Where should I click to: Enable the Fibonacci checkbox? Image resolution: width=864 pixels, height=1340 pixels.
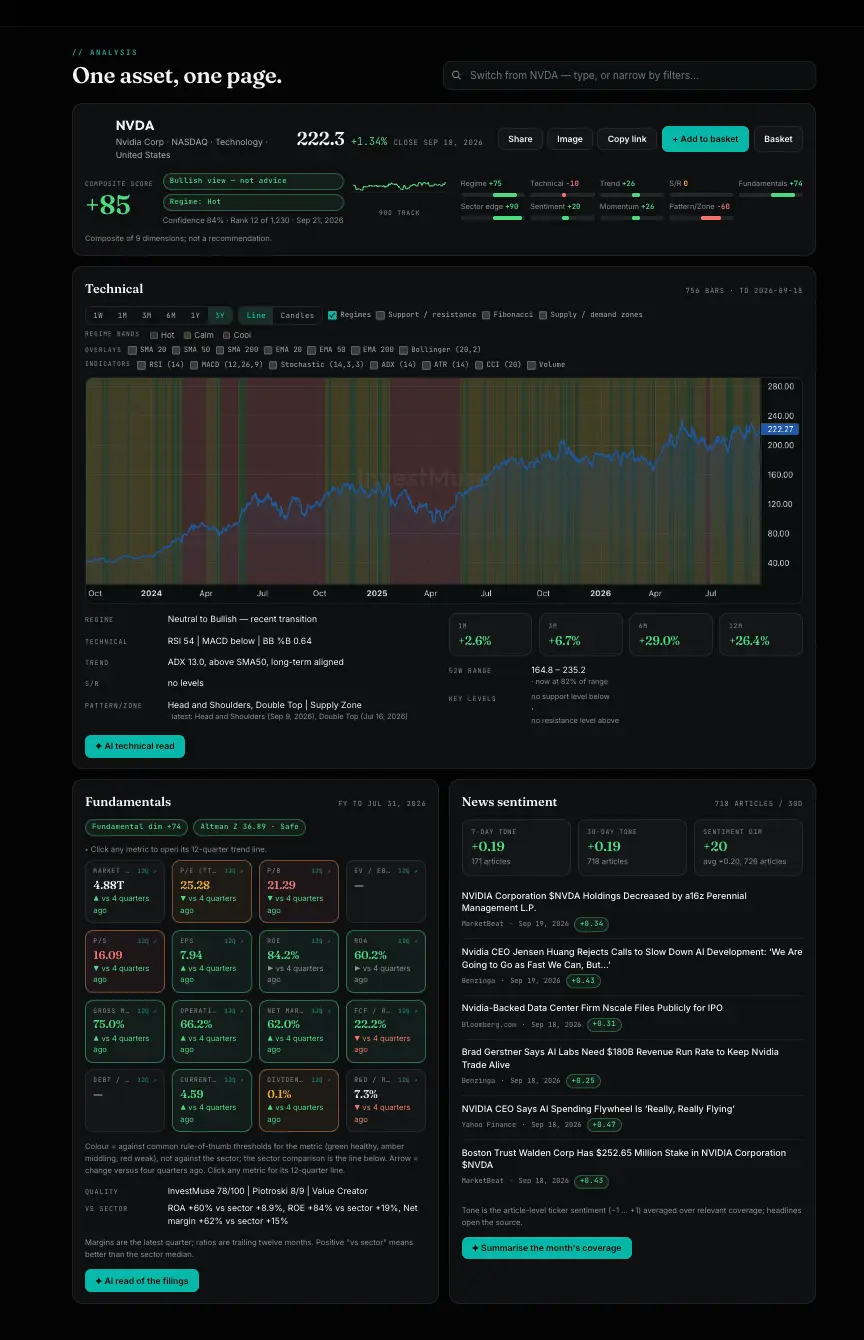[485, 315]
